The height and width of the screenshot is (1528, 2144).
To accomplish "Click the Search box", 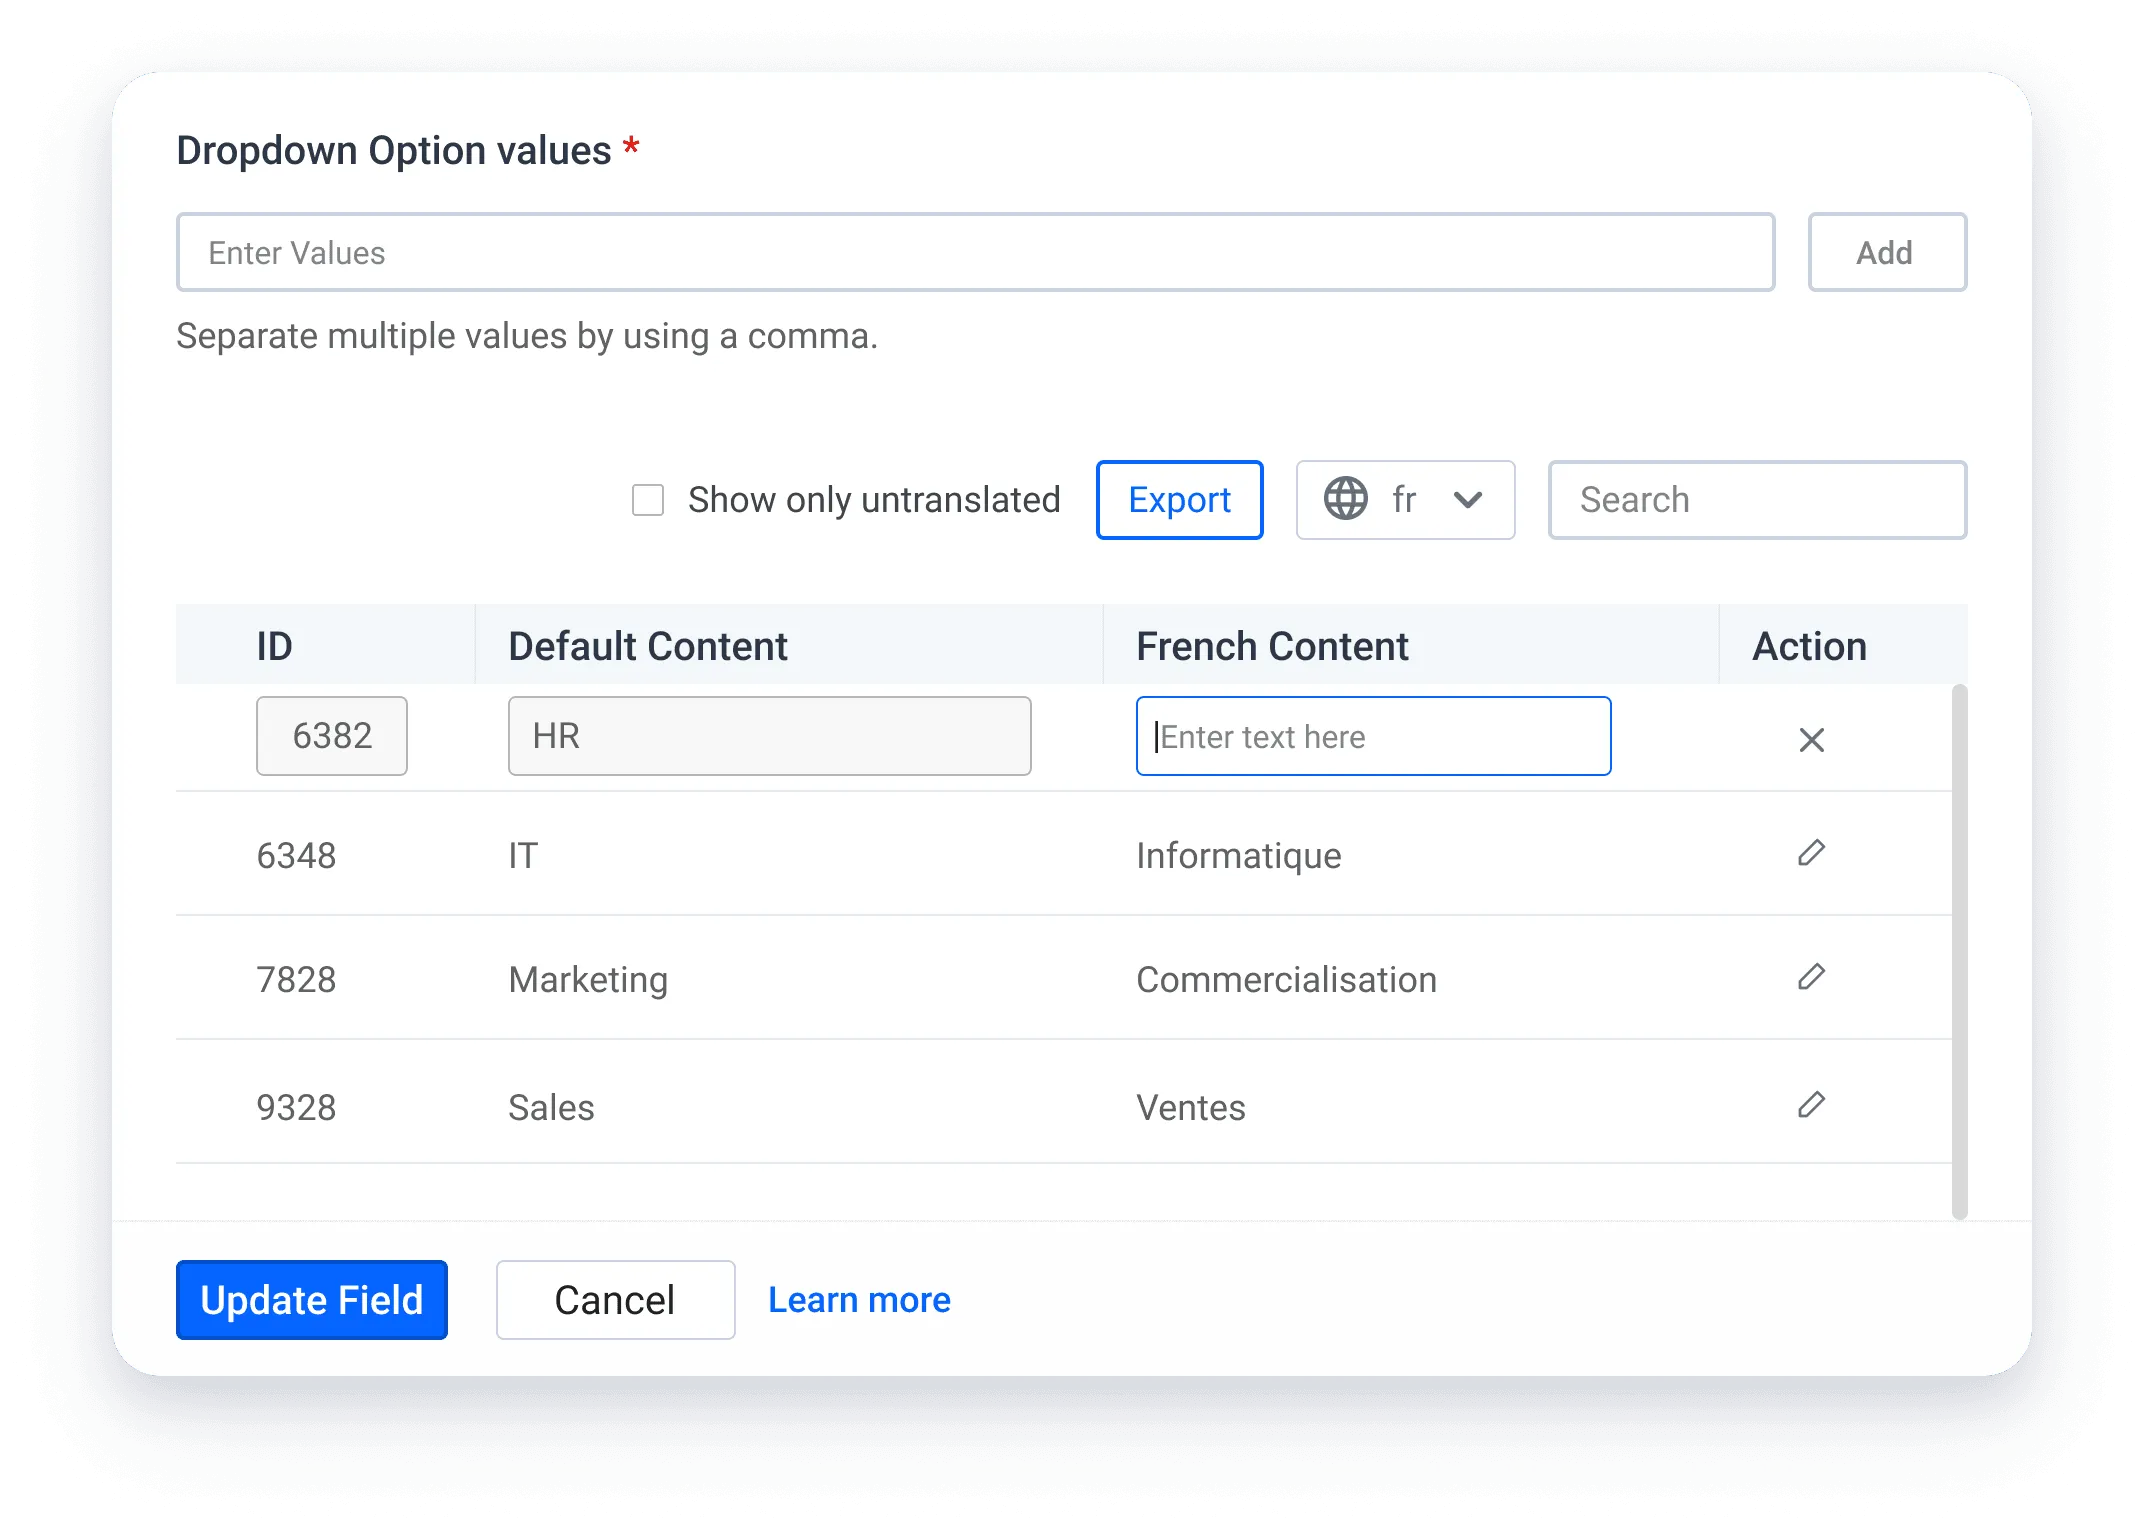I will click(1757, 499).
